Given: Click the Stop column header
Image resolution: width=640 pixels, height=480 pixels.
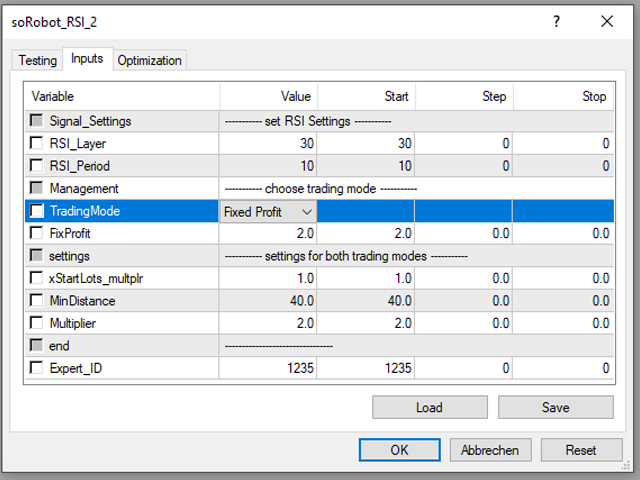Looking at the screenshot, I should click(x=564, y=96).
